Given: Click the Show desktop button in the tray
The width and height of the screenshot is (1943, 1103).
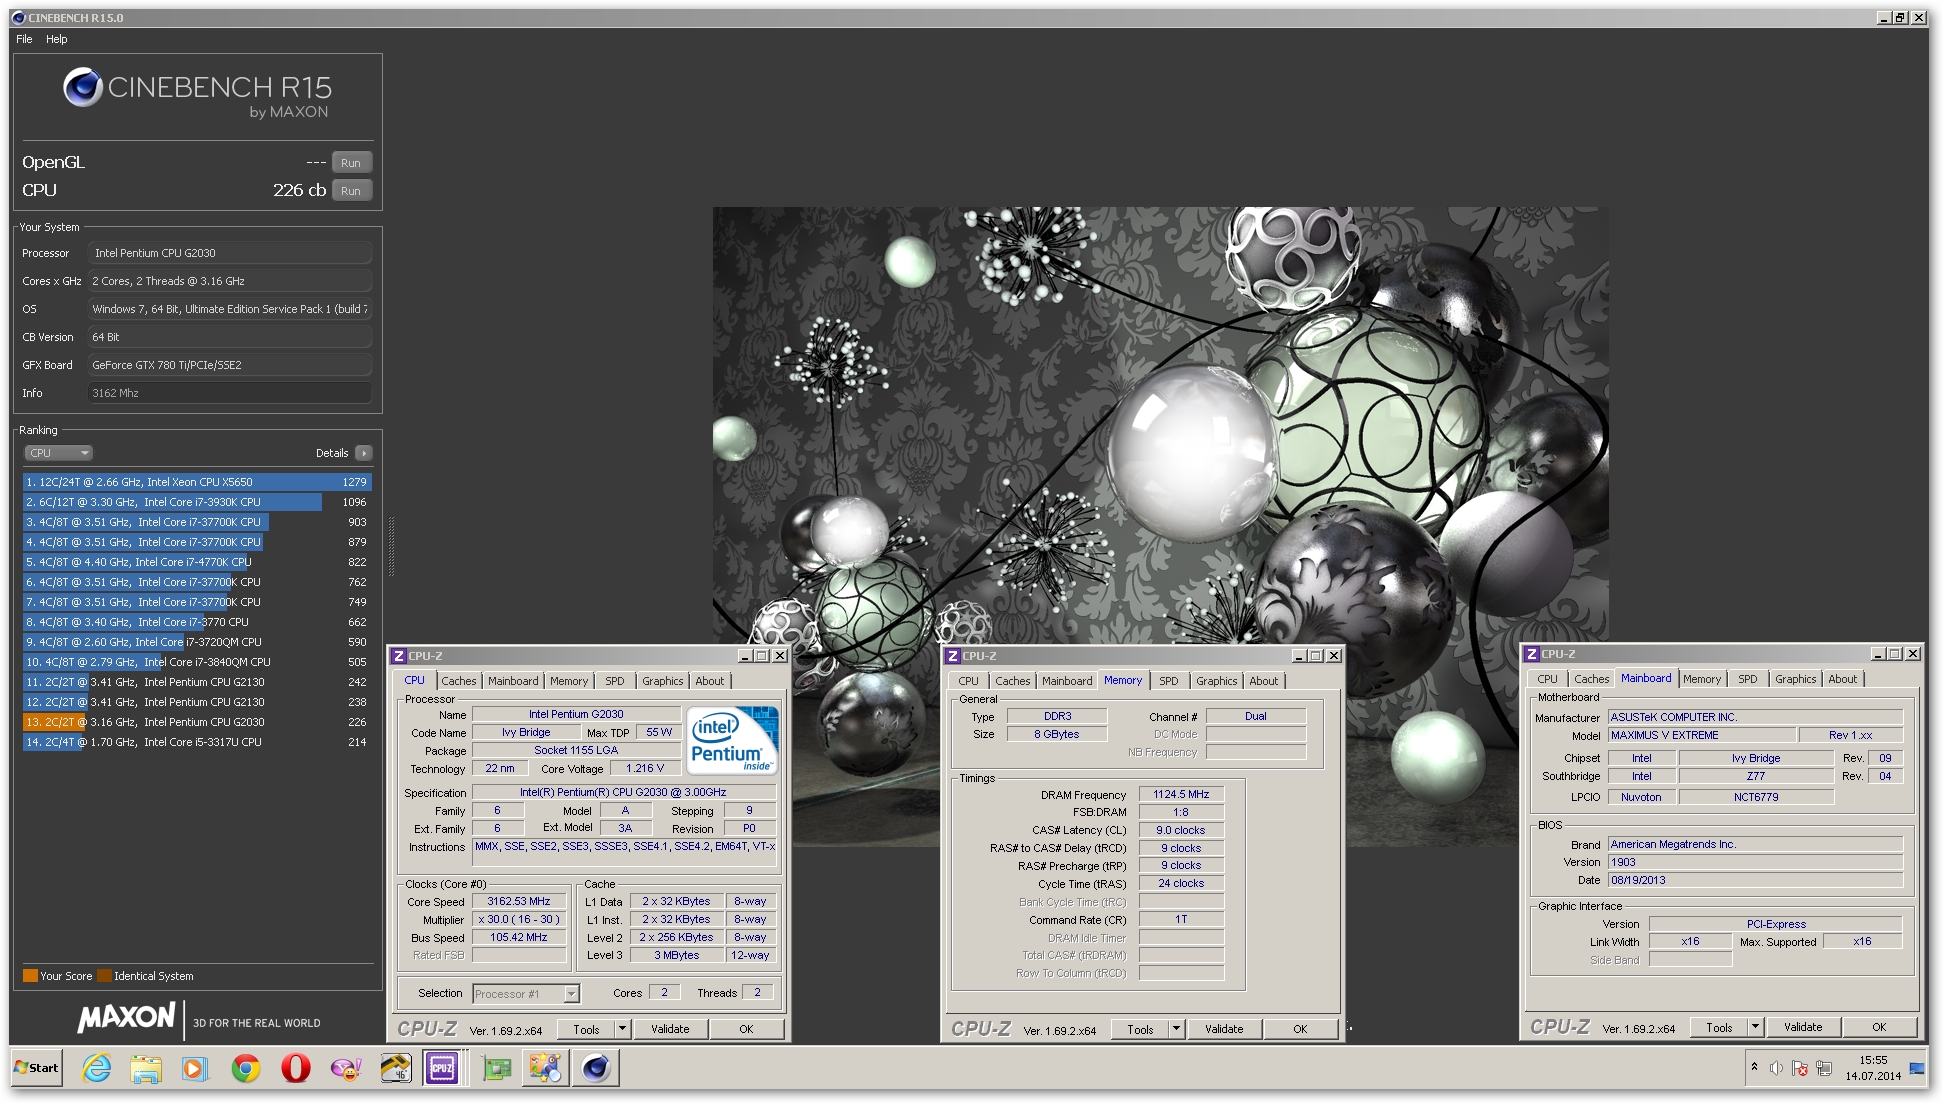Looking at the screenshot, I should (1918, 1068).
